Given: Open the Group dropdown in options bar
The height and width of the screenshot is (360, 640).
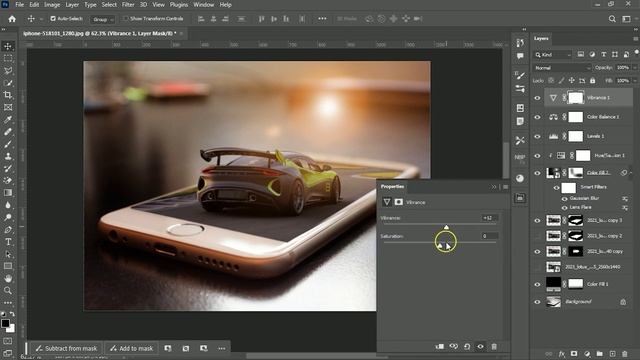Looking at the screenshot, I should [x=102, y=19].
